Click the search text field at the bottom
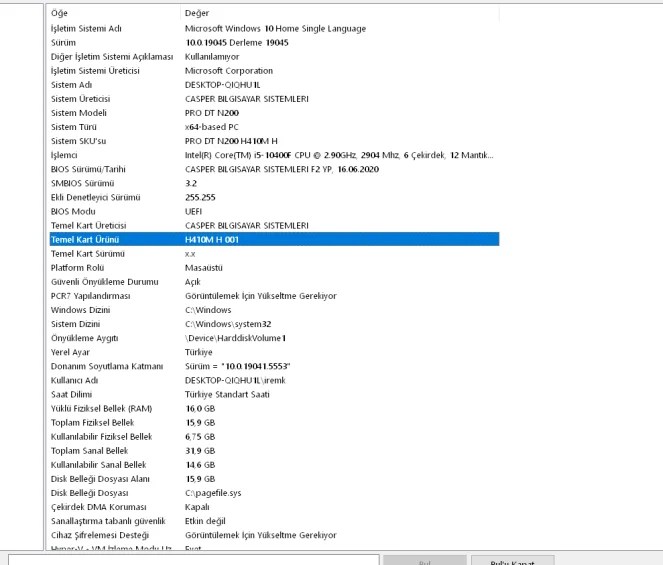 pyautogui.click(x=190, y=559)
